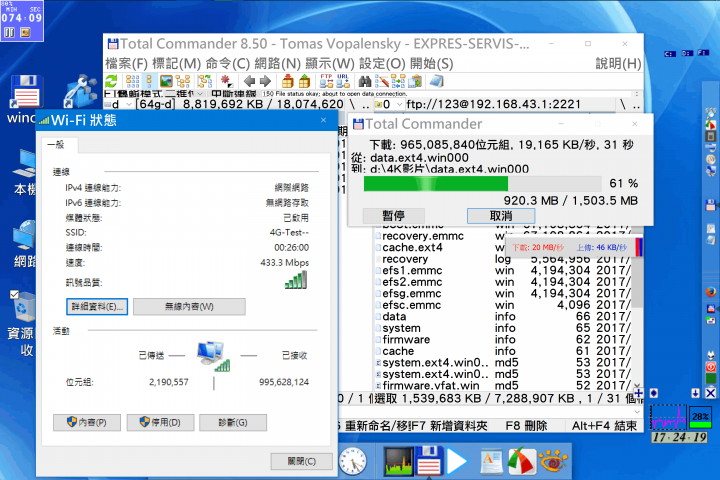Go forward with the right arrow icon
The height and width of the screenshot is (480, 720).
click(265, 82)
